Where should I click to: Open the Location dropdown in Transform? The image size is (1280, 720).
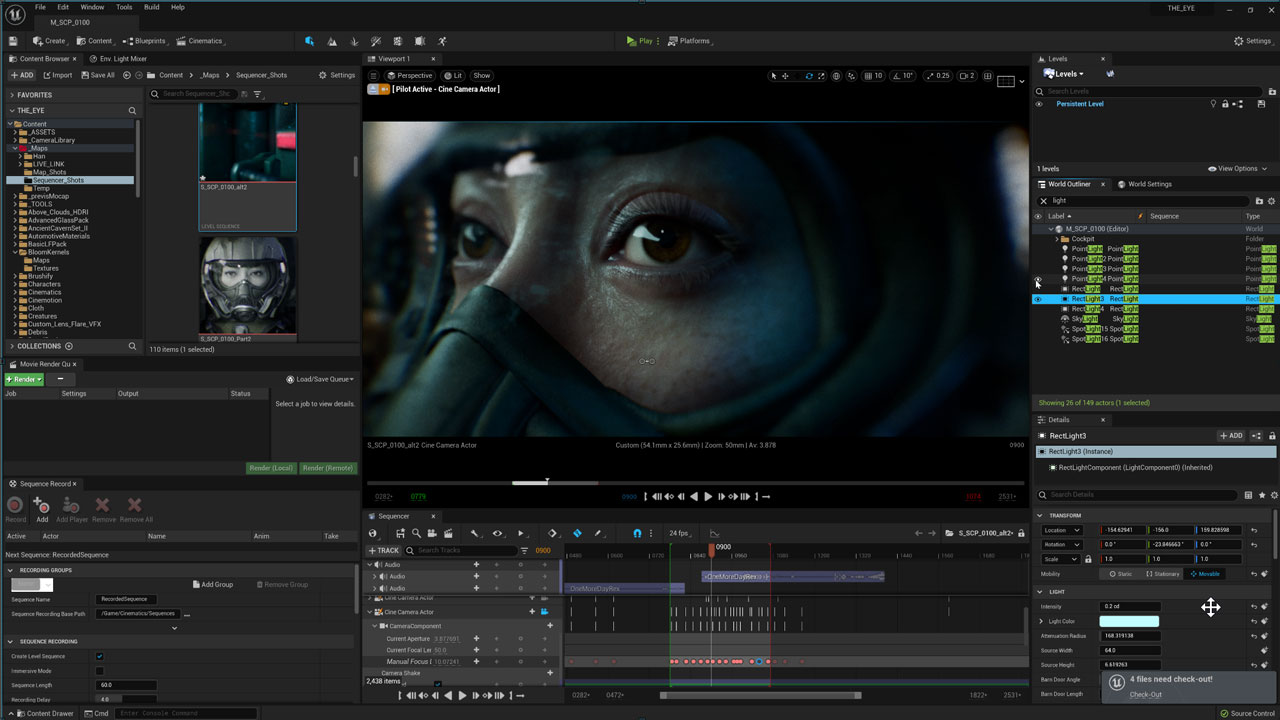click(1061, 530)
